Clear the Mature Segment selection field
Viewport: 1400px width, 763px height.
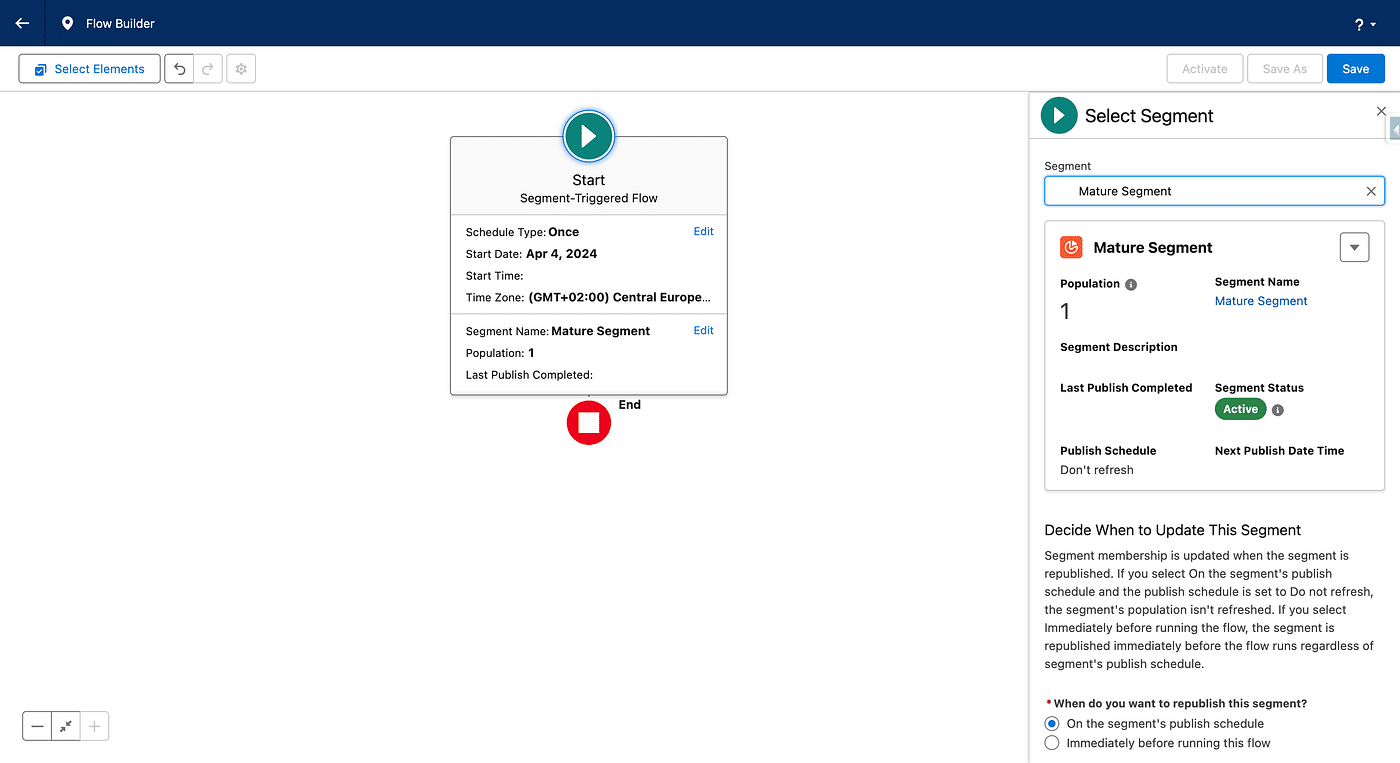coord(1371,191)
